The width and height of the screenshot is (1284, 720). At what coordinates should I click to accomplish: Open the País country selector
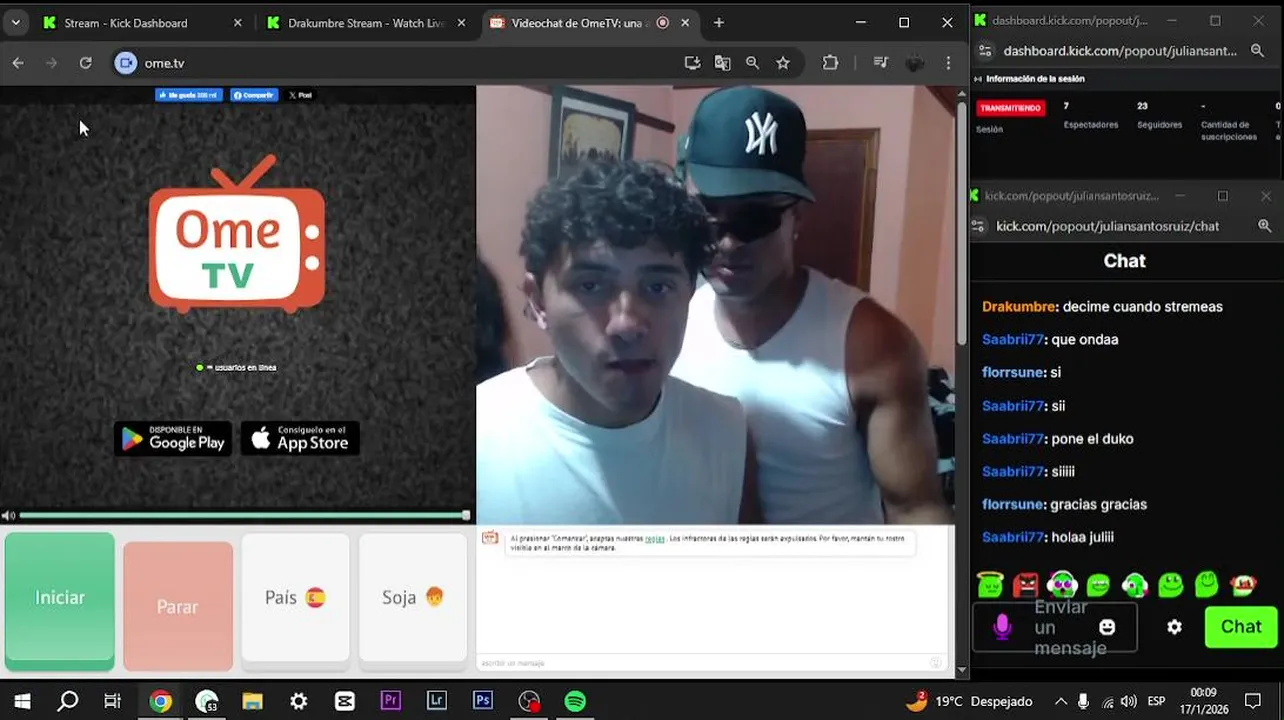pos(295,597)
